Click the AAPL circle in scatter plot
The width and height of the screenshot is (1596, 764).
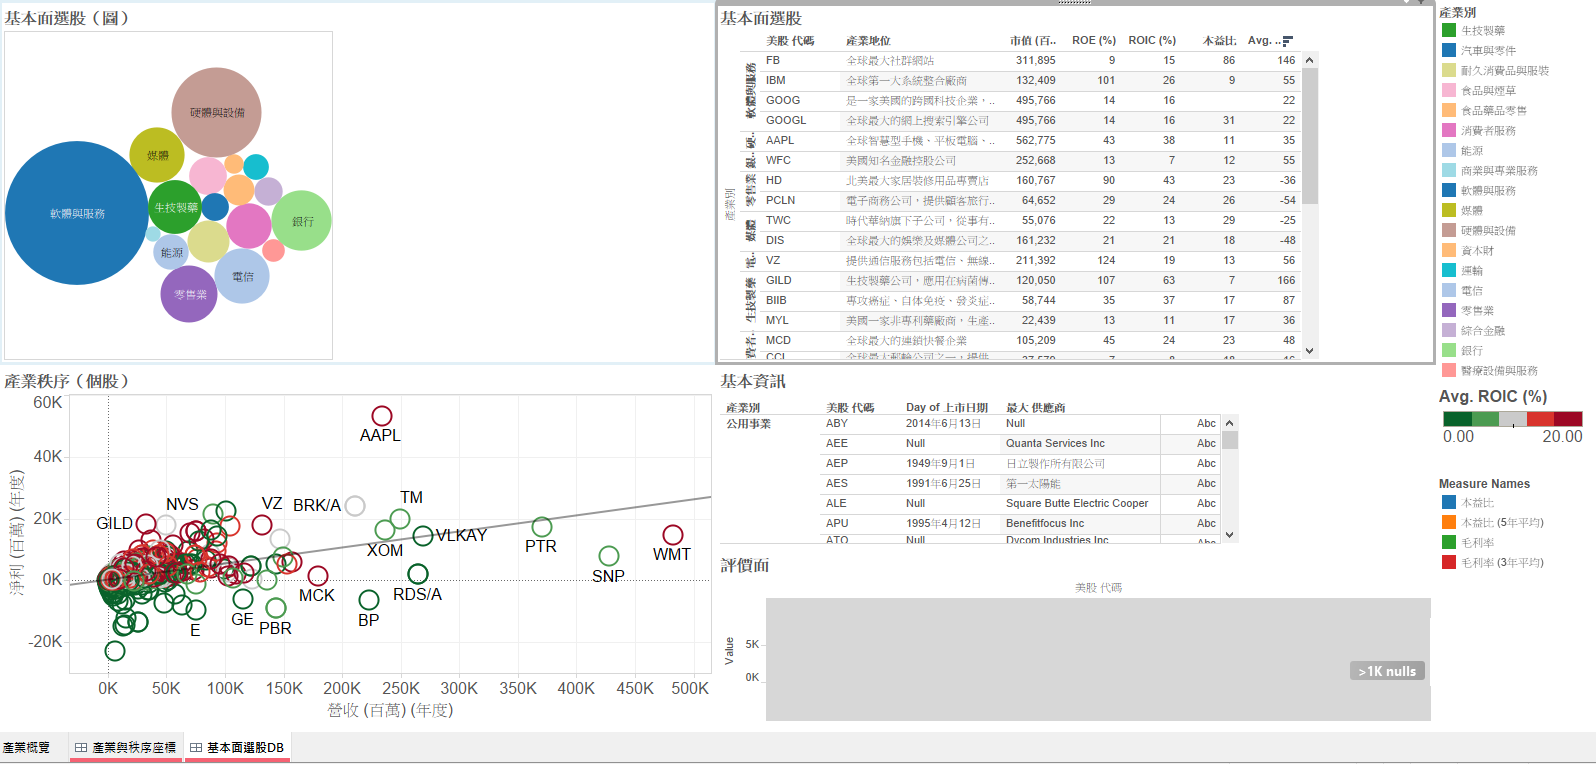382,416
